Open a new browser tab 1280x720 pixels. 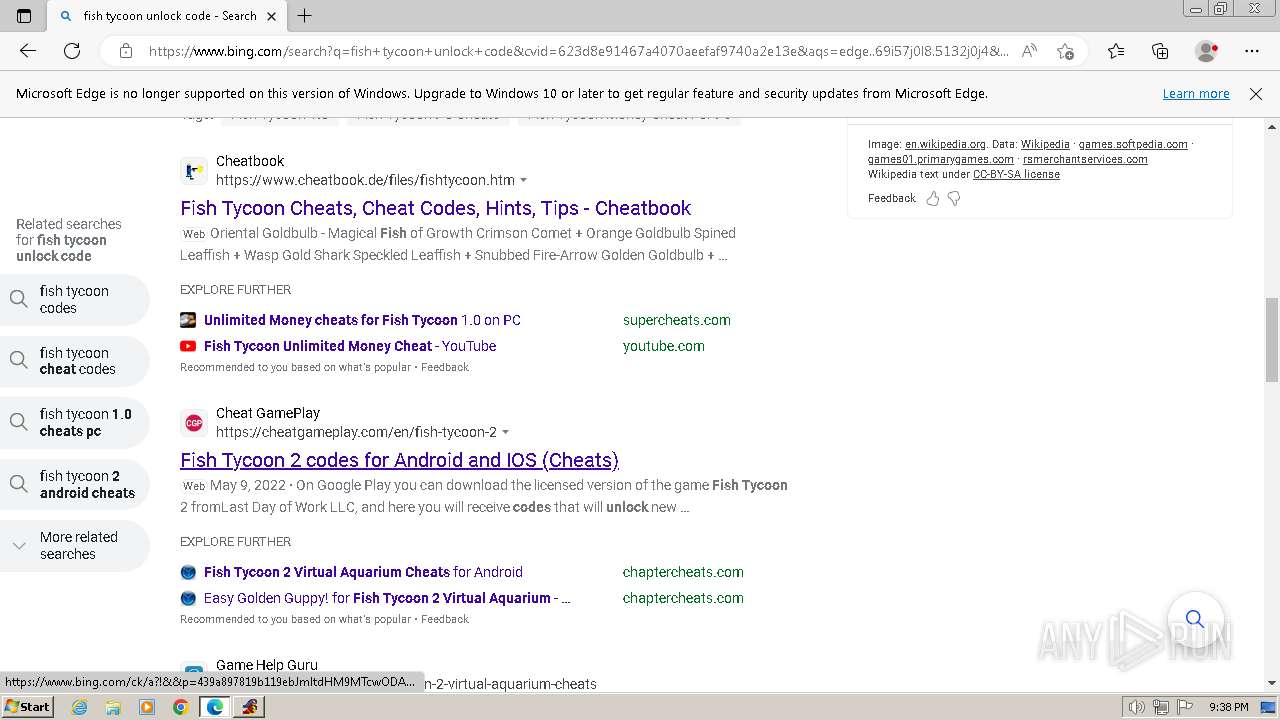305,16
